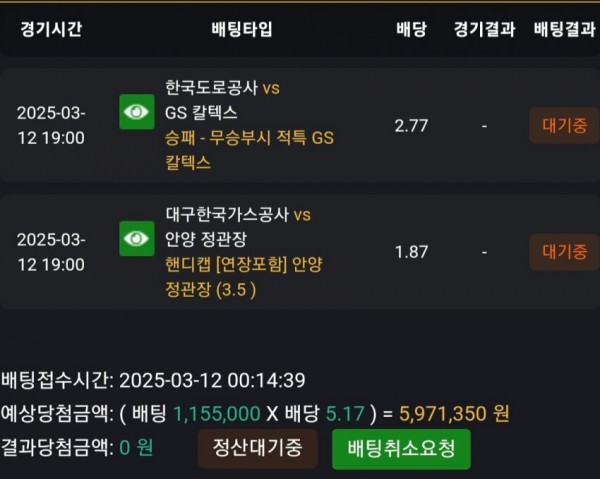Click the 배팅결과 column header
The image size is (600, 479).
[x=564, y=28]
